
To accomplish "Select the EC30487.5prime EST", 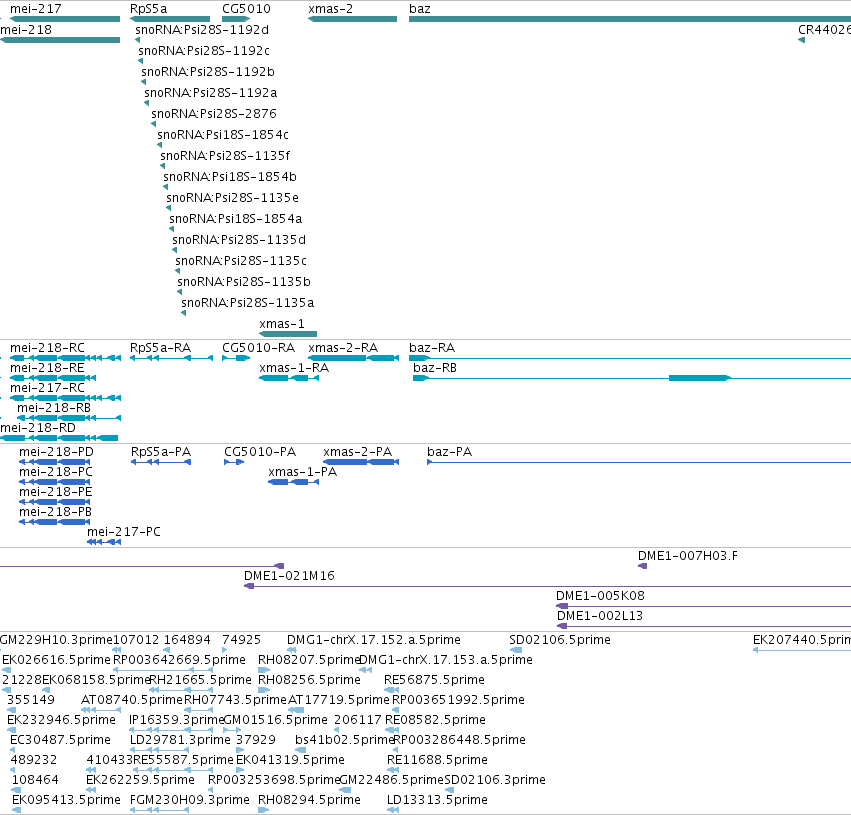I will coord(12,750).
